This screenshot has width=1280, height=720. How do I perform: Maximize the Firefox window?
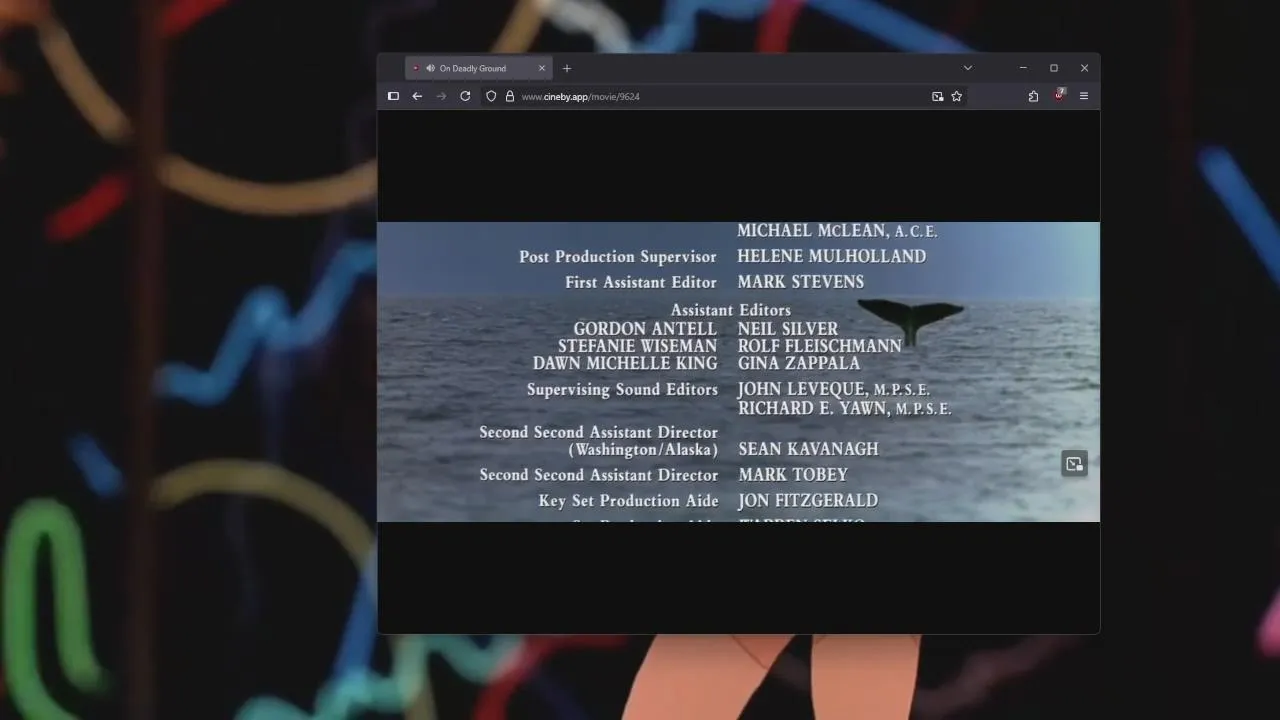(1053, 68)
